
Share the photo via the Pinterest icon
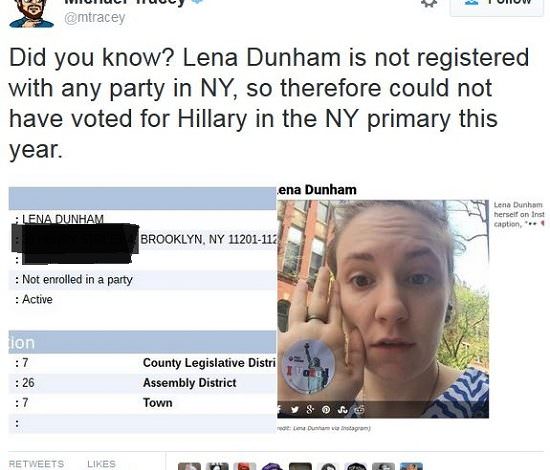[x=326, y=409]
